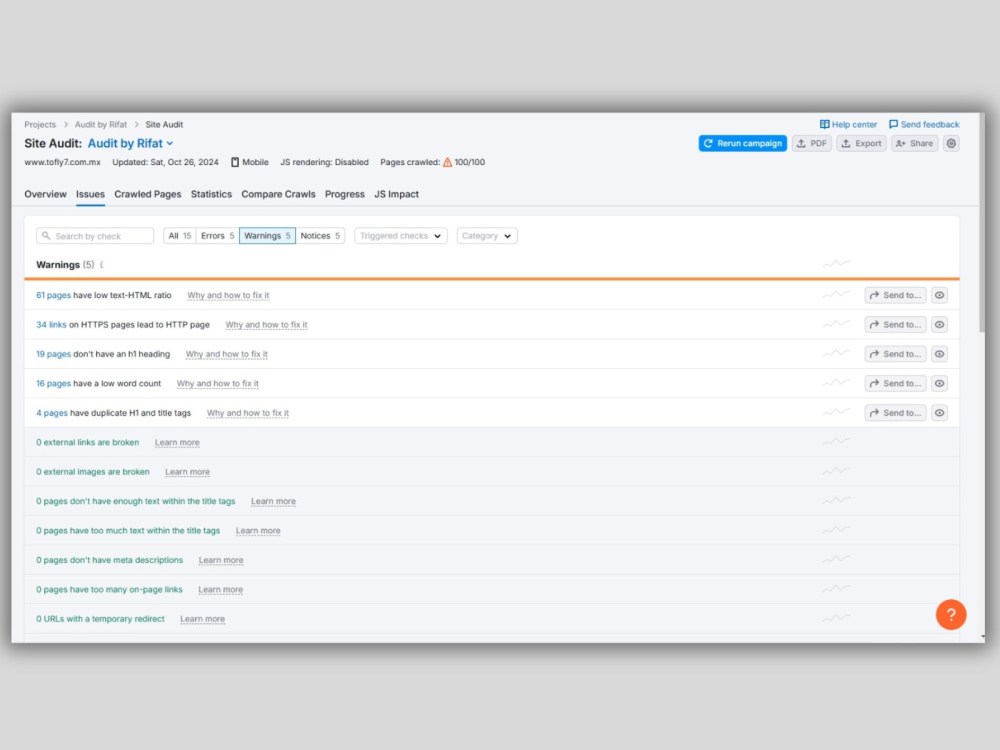
Task: Switch to the Overview tab
Action: click(x=45, y=195)
